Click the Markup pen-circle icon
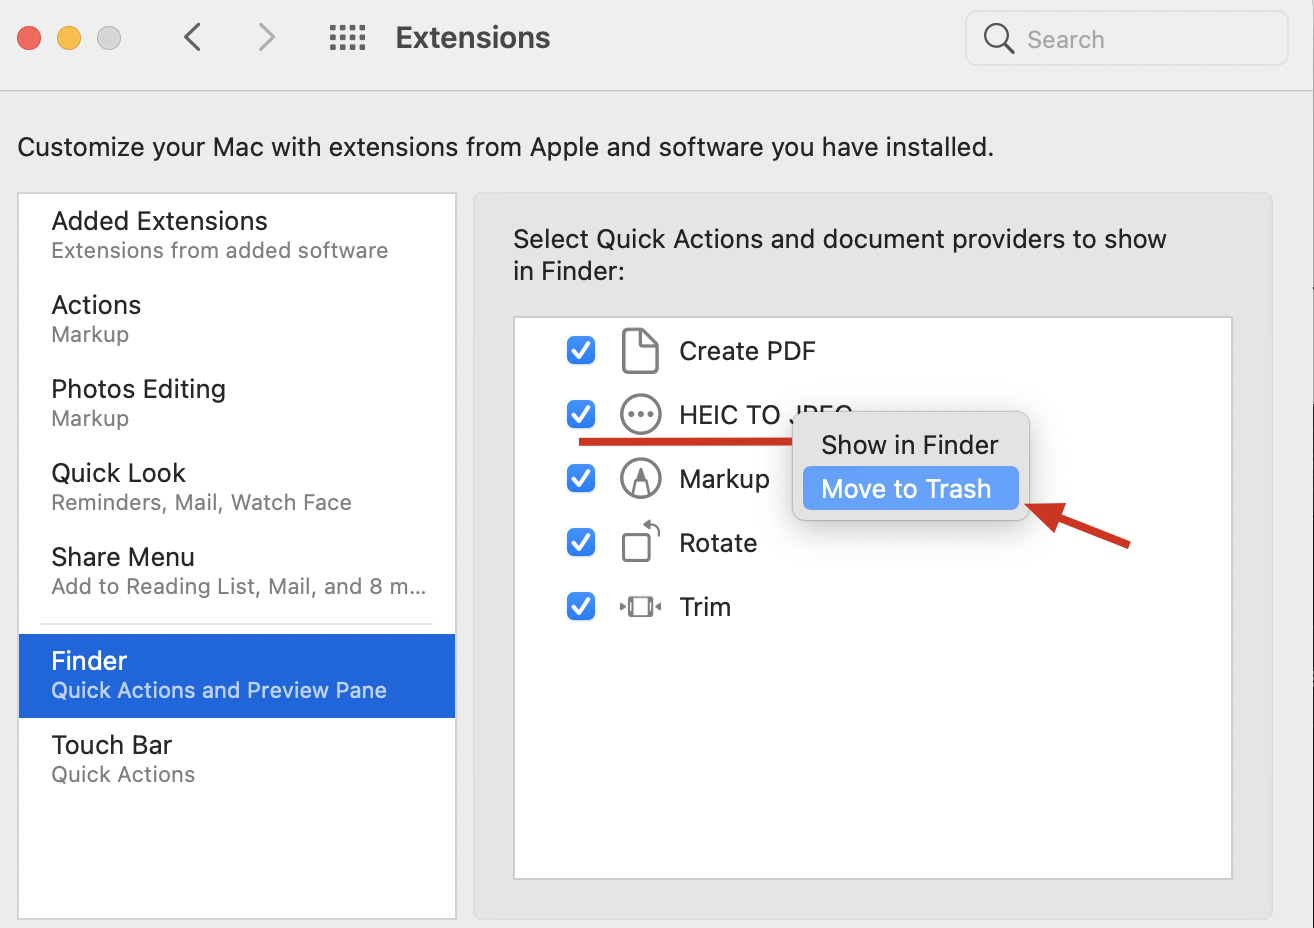This screenshot has height=928, width=1314. pyautogui.click(x=640, y=478)
